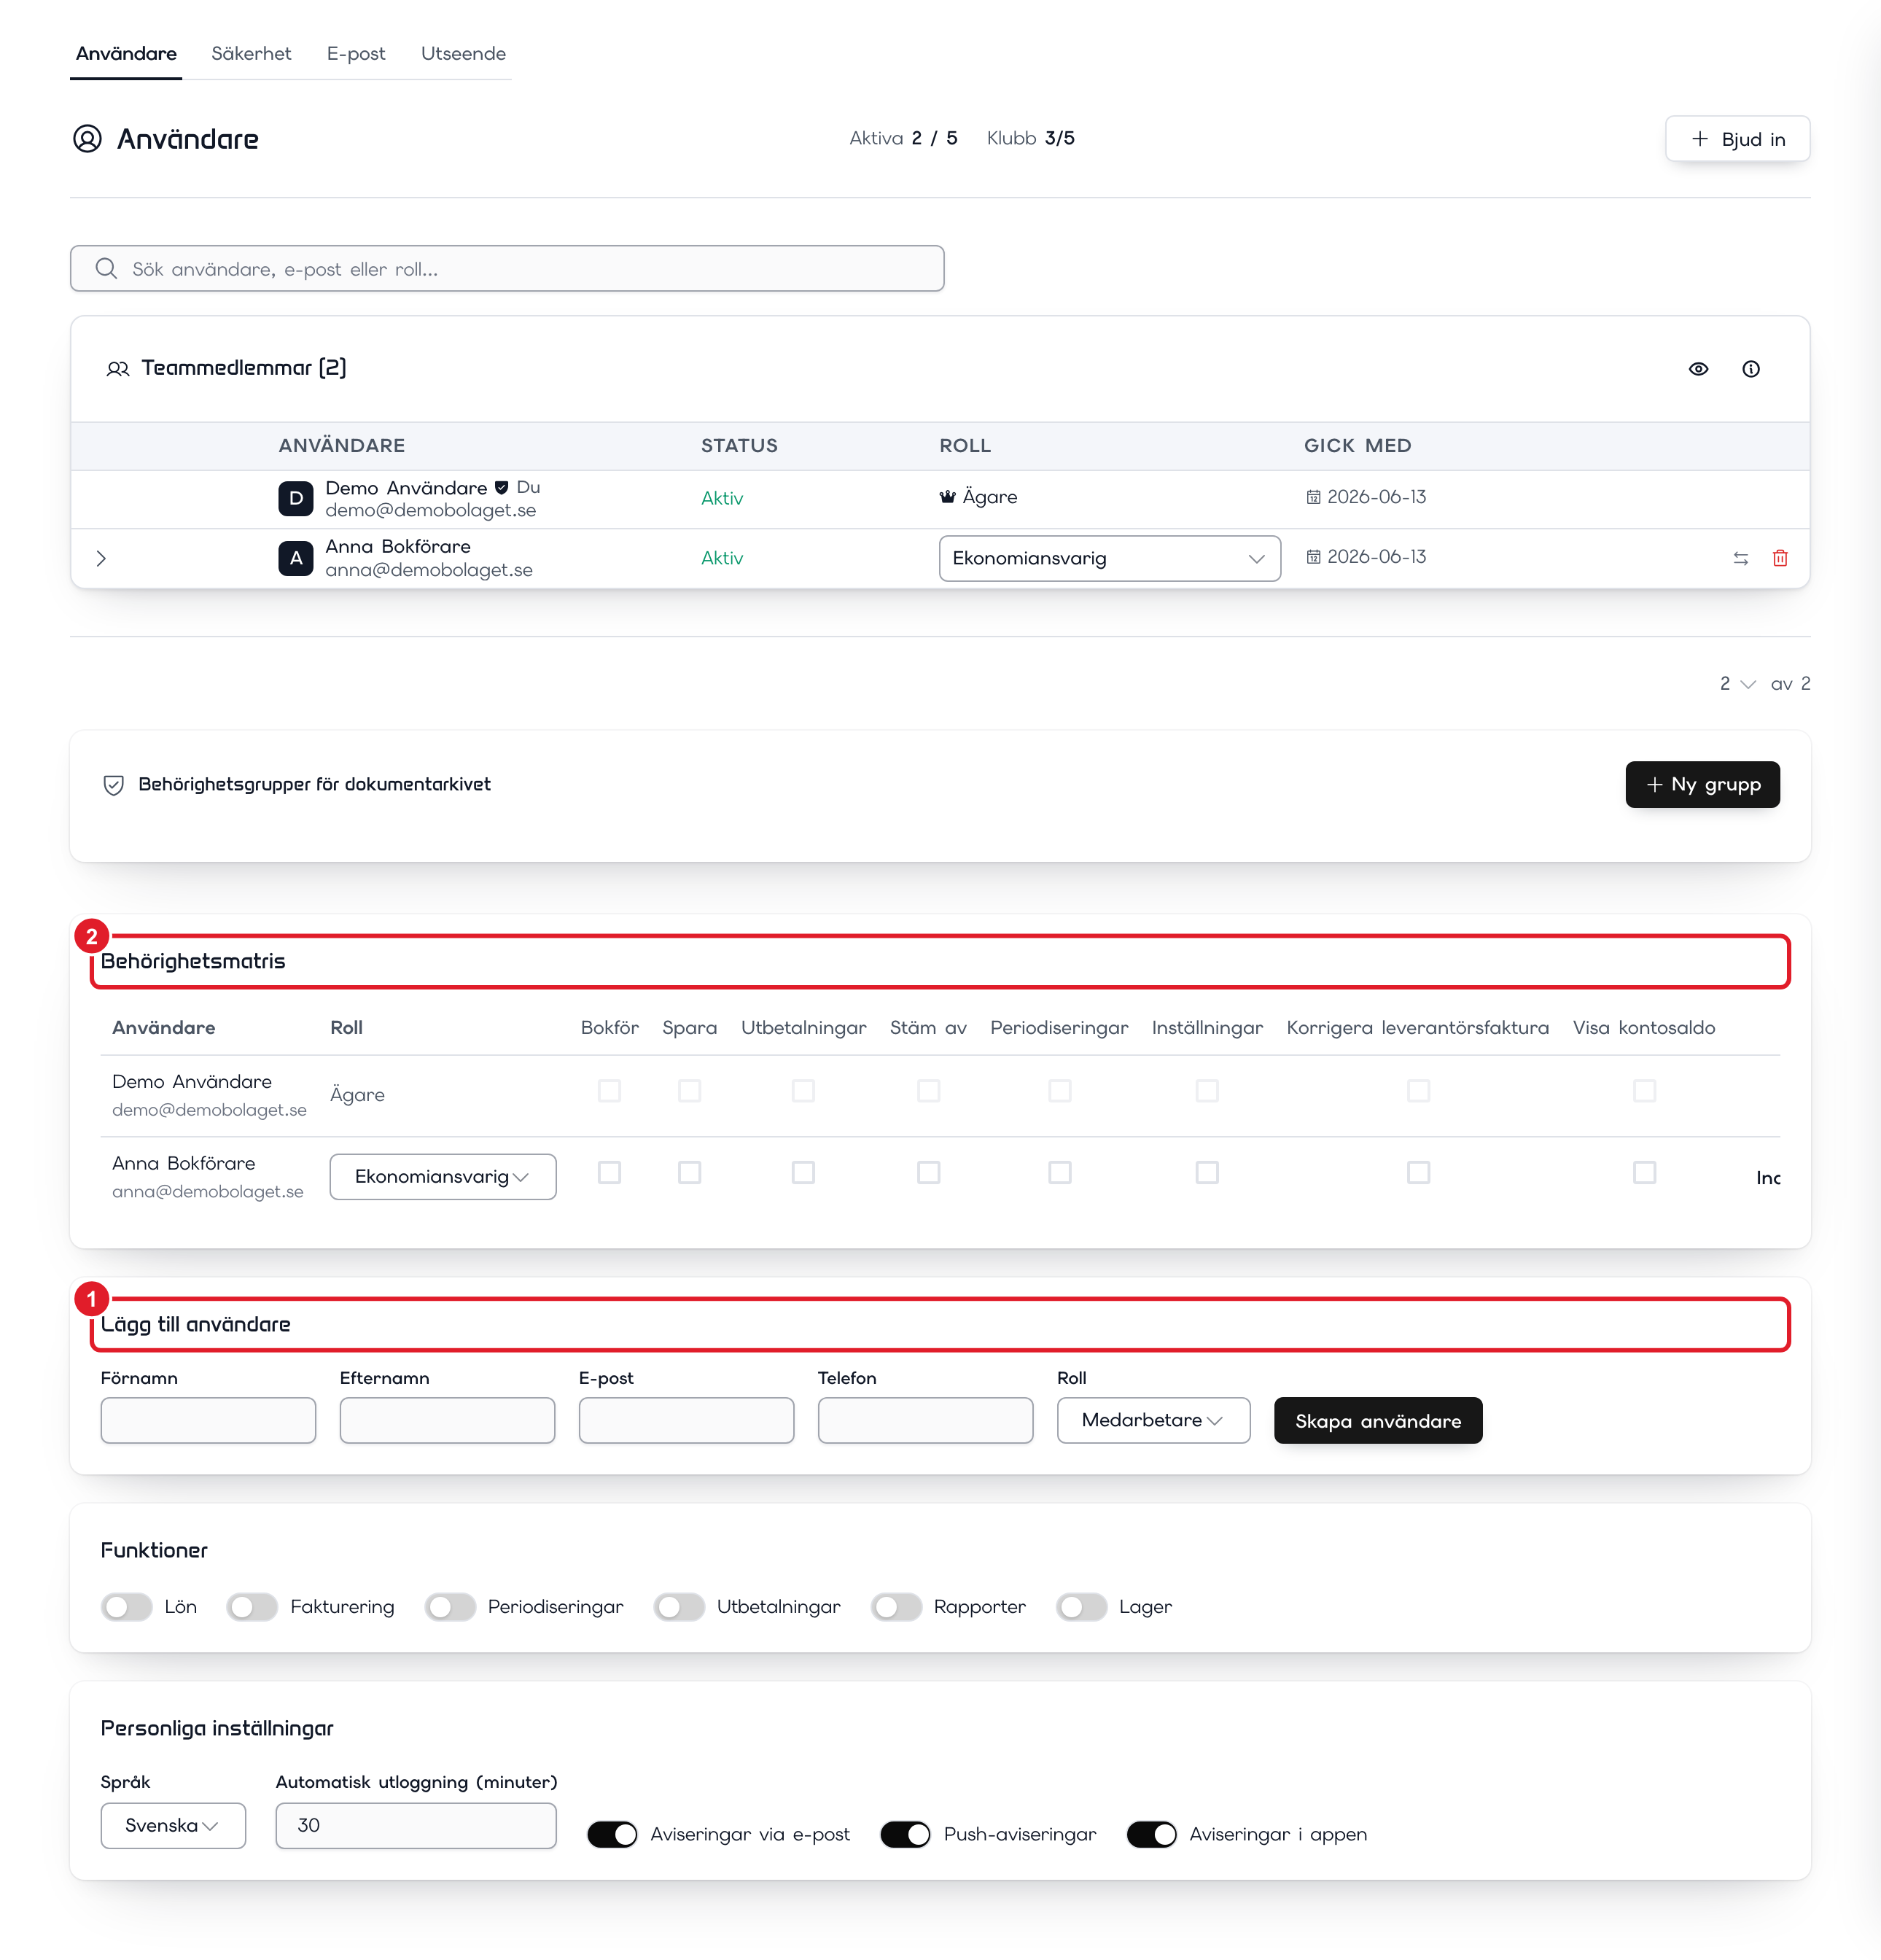
Task: Switch to the Användare tab
Action: [x=126, y=53]
